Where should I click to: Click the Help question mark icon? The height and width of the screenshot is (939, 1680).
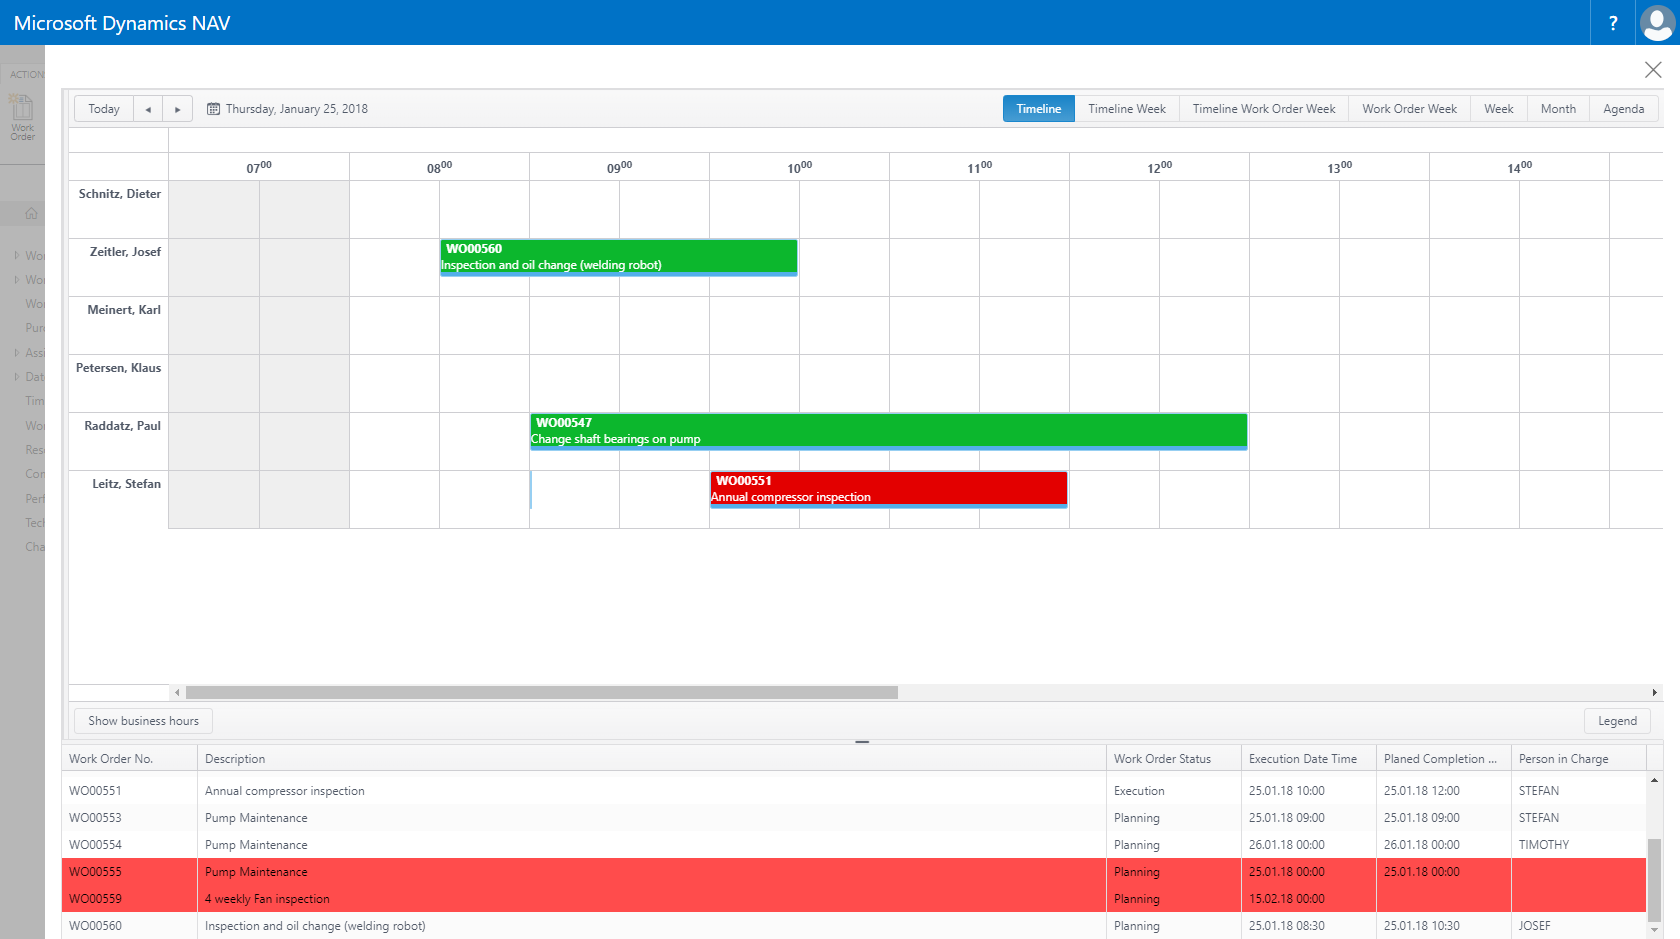pos(1612,22)
